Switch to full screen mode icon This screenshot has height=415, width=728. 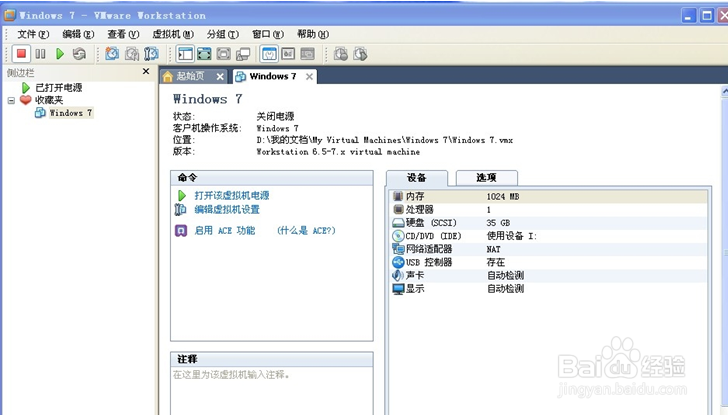[x=204, y=54]
